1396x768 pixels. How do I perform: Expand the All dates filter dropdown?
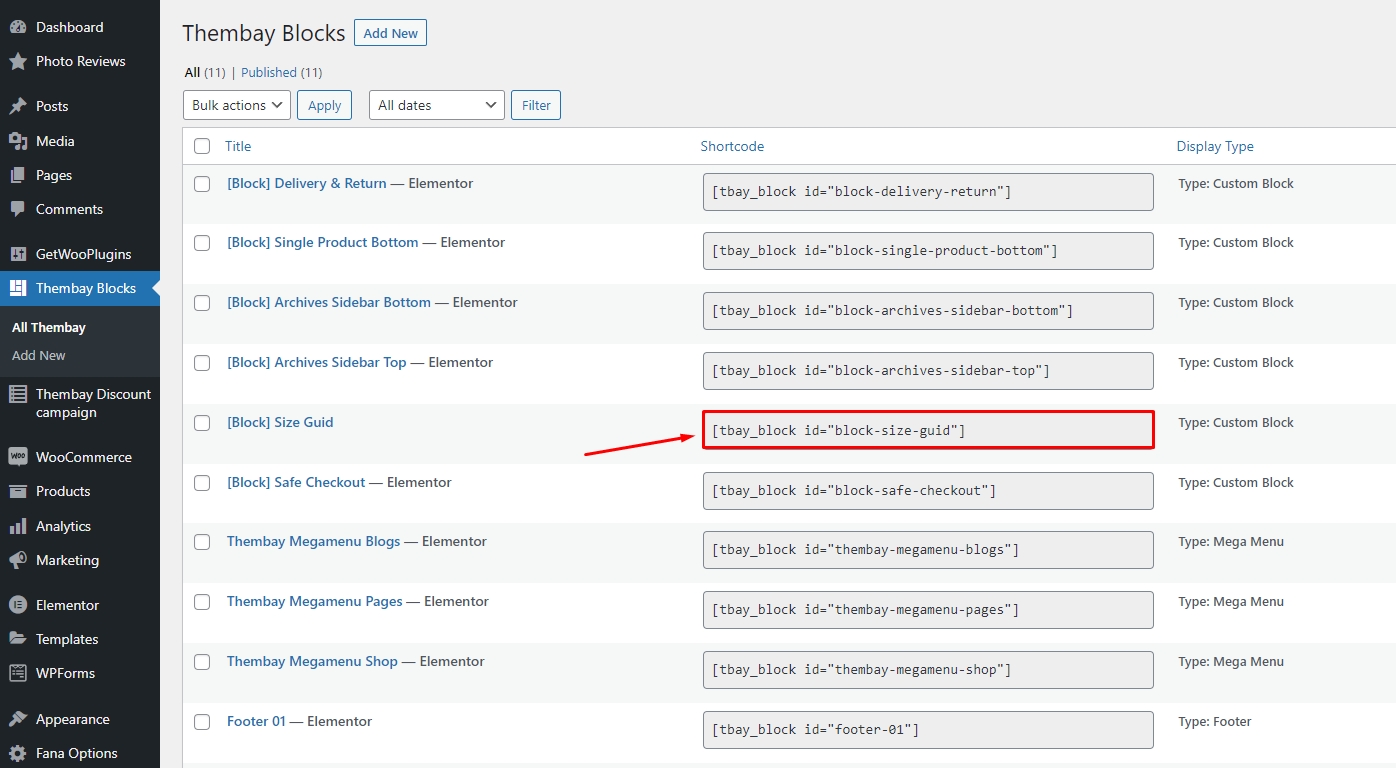coord(437,105)
